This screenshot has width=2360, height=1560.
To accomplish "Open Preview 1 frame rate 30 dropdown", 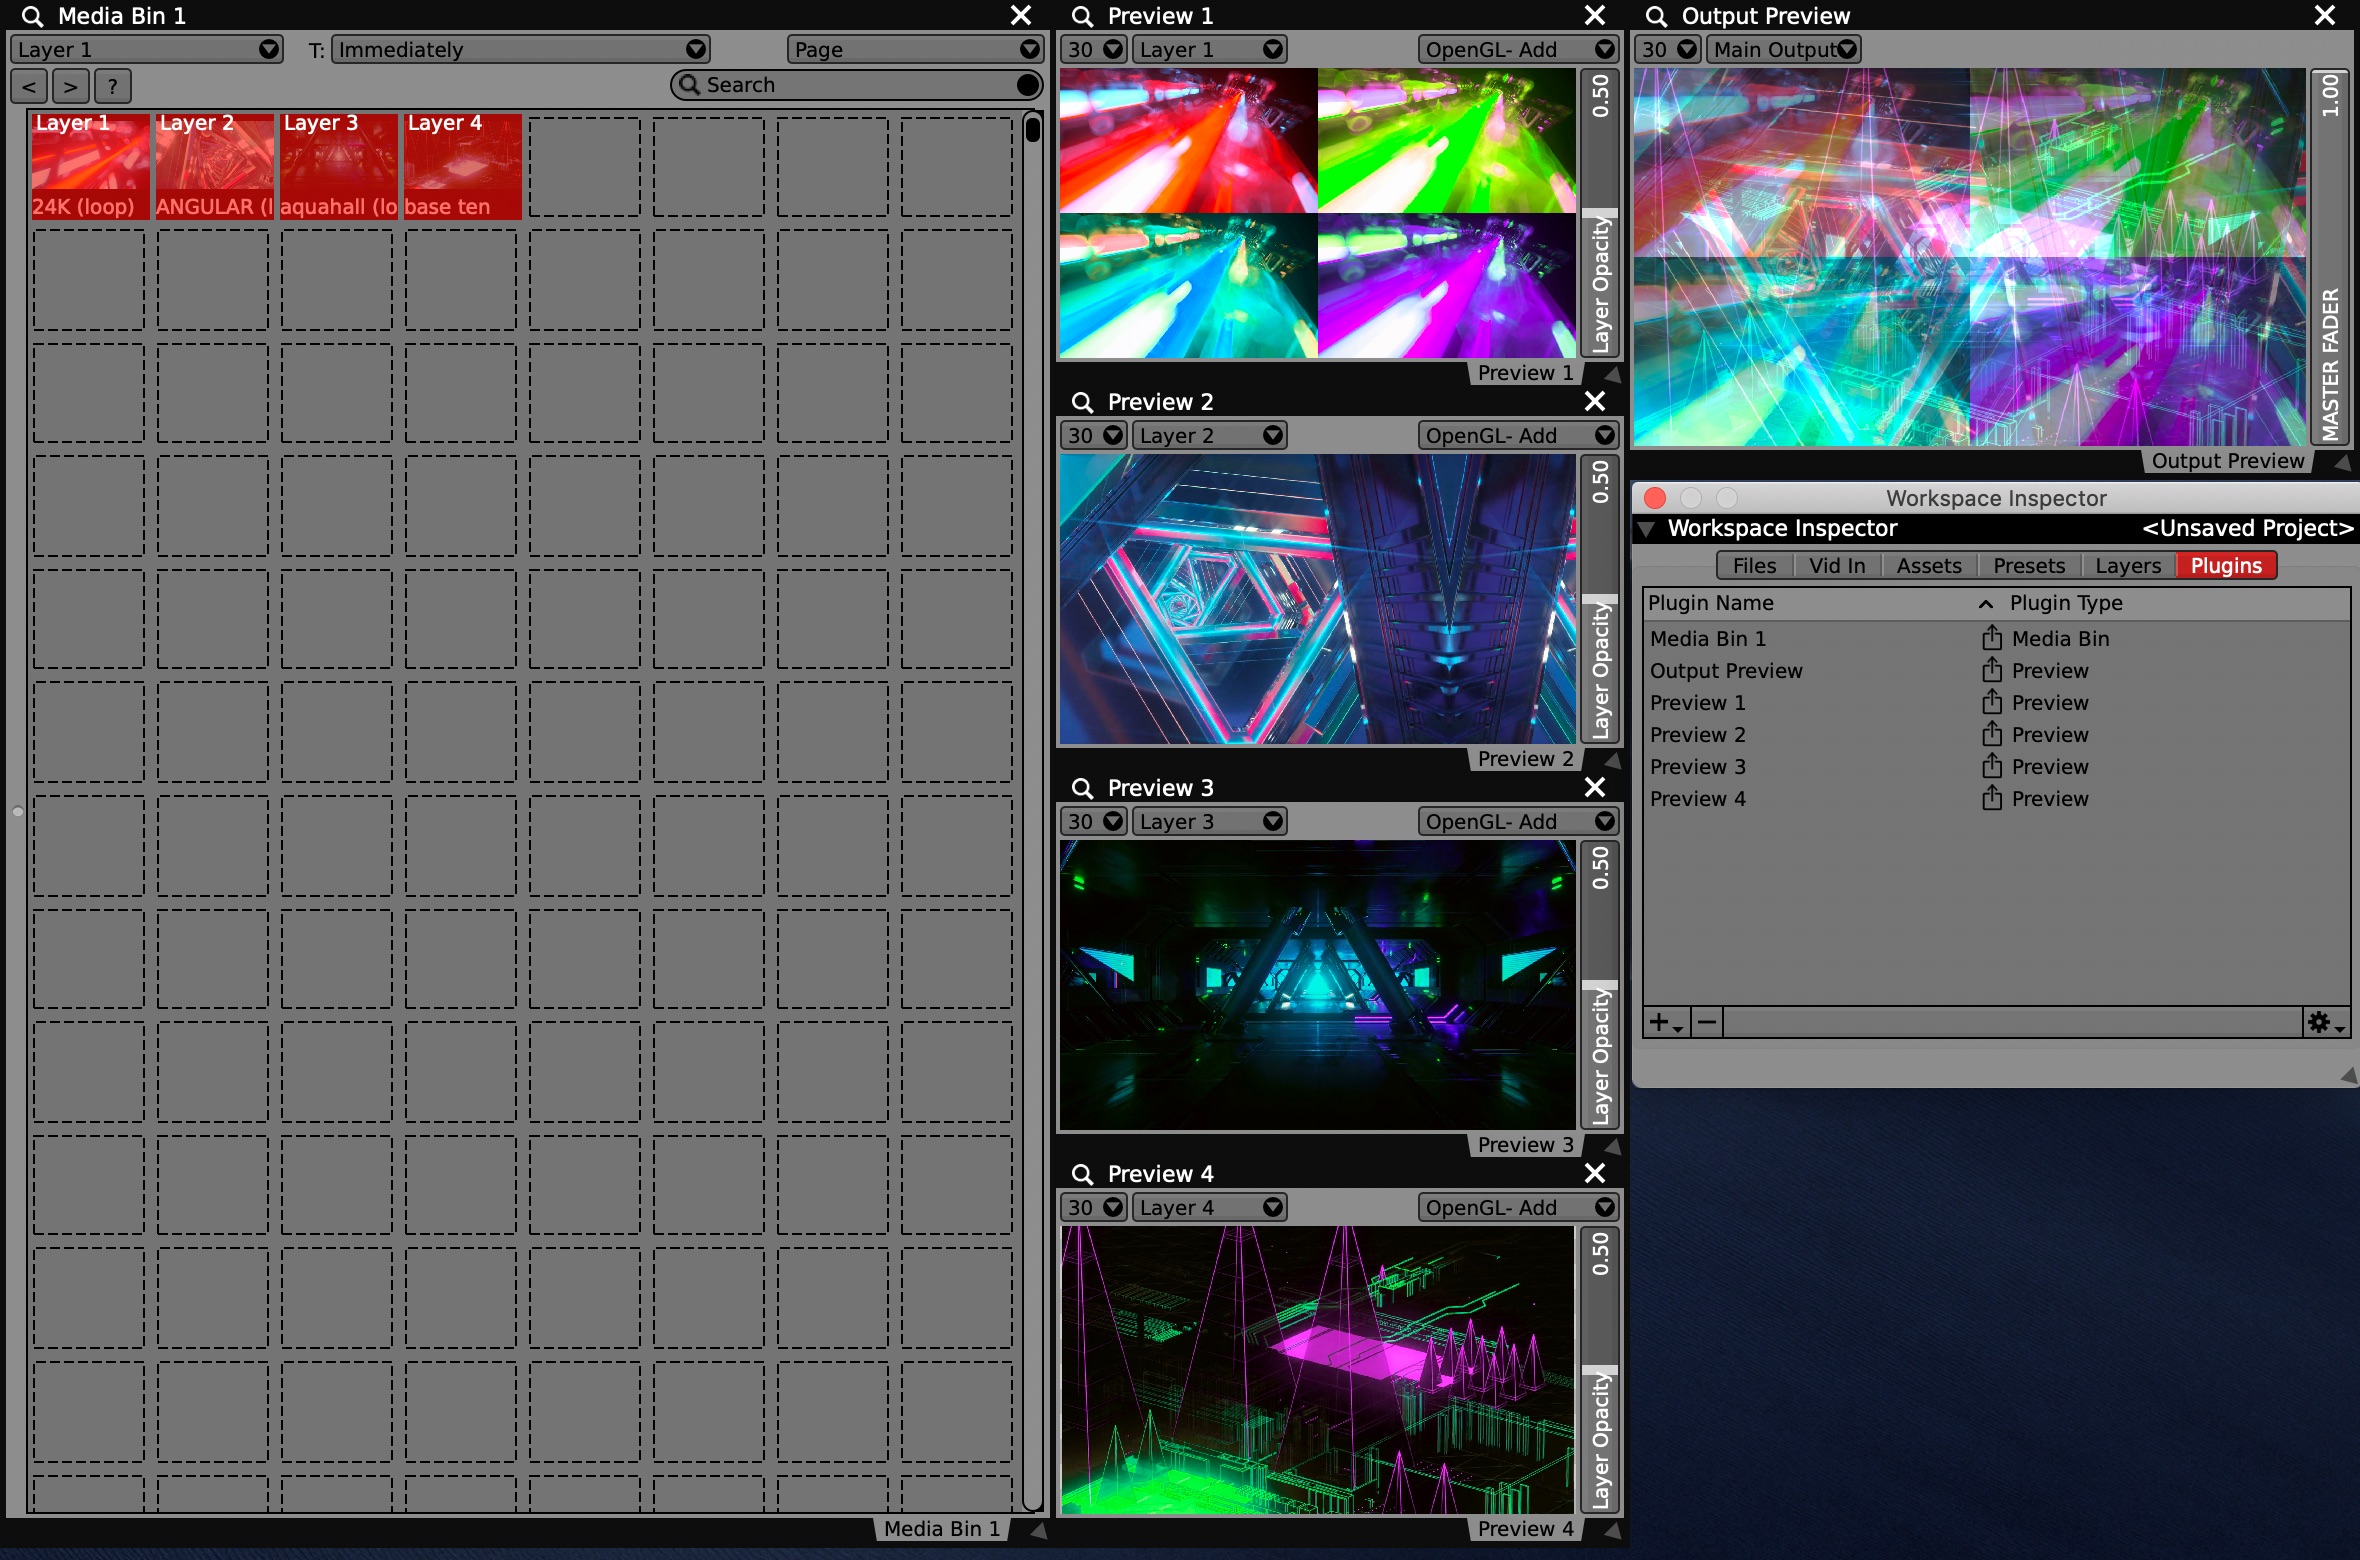I will tap(1094, 49).
